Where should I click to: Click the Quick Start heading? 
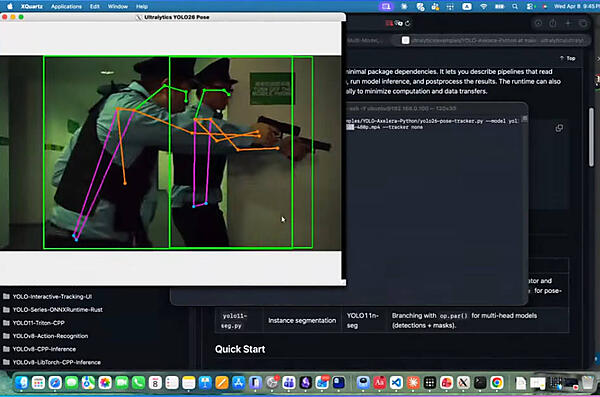[240, 349]
